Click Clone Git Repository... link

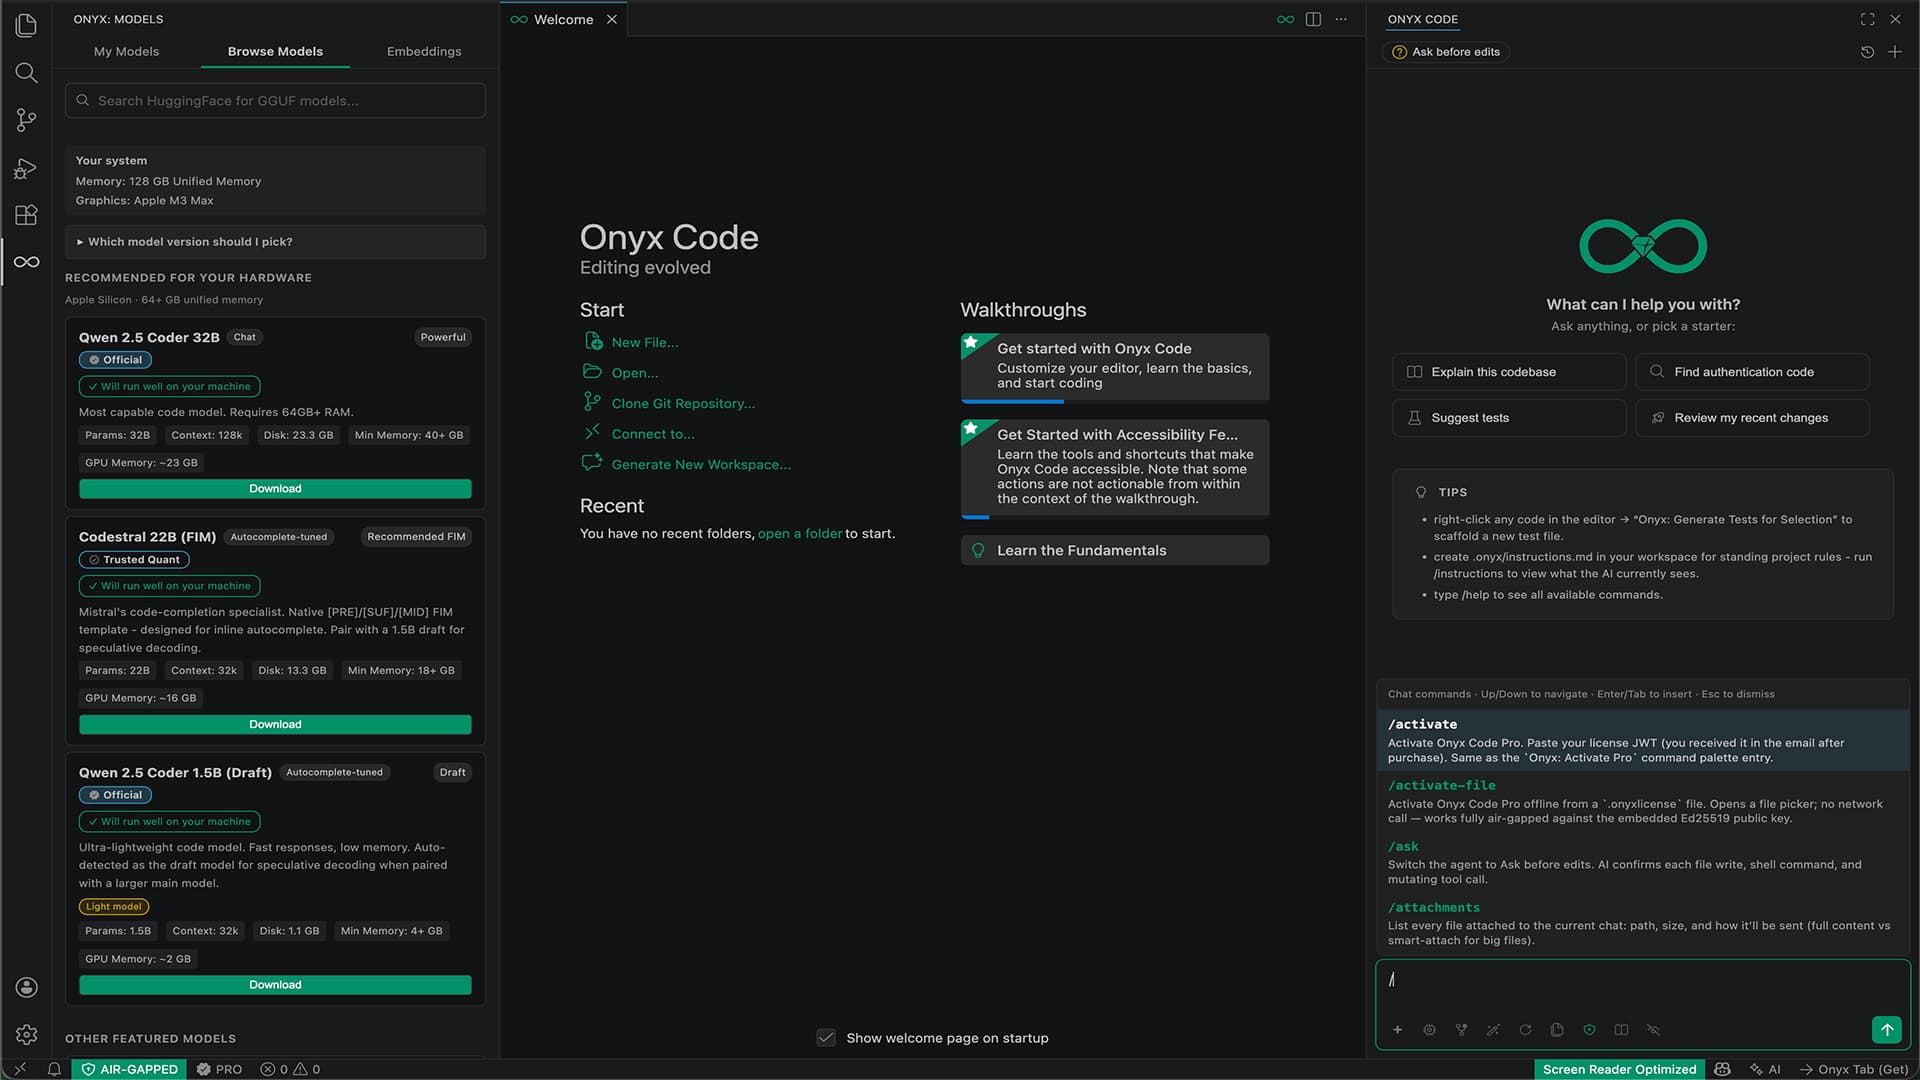click(683, 404)
